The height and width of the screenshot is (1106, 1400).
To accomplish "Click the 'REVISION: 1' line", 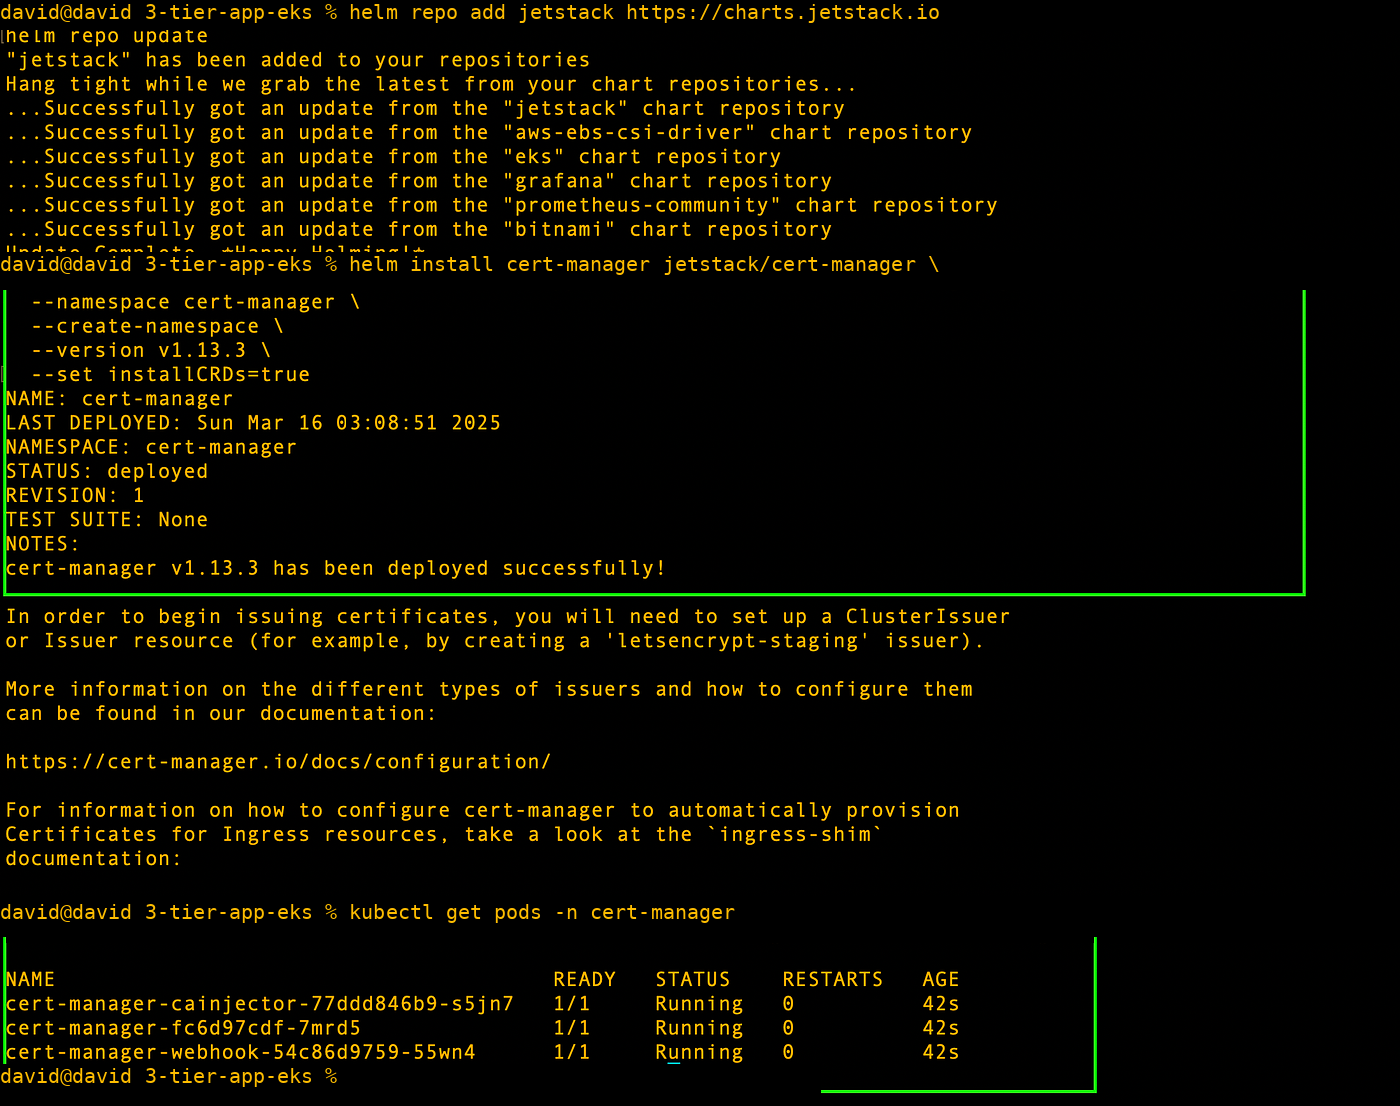I will pyautogui.click(x=75, y=495).
